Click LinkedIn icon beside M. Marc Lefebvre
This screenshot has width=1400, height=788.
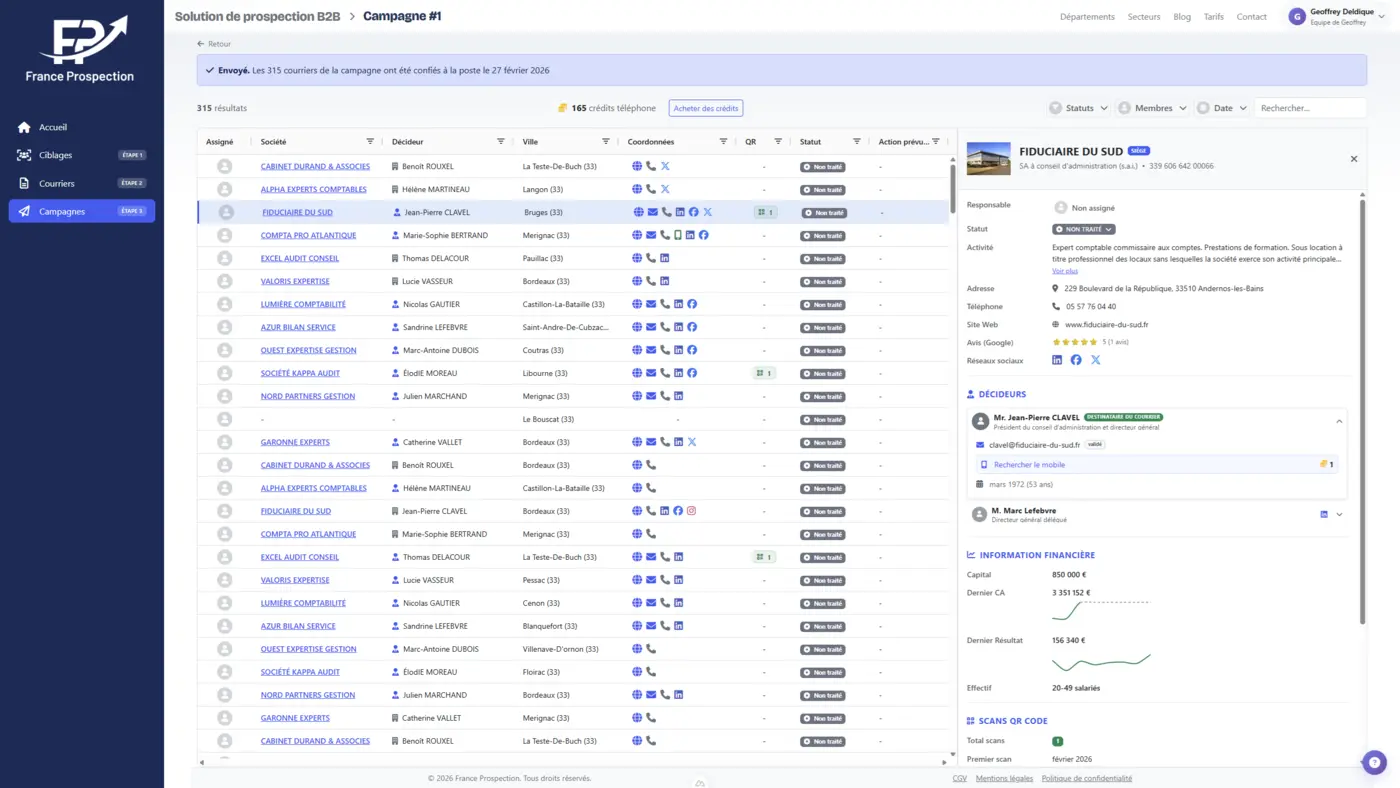tap(1324, 515)
